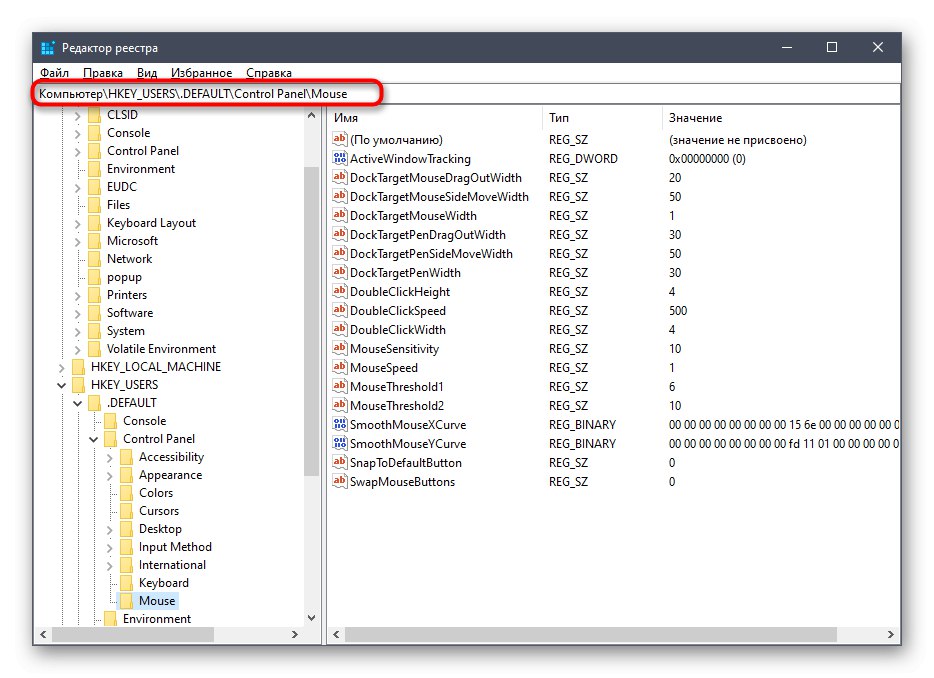Image resolution: width=934 pixels, height=678 pixels.
Task: Expand the Keyboard Layout key
Action: coord(77,223)
